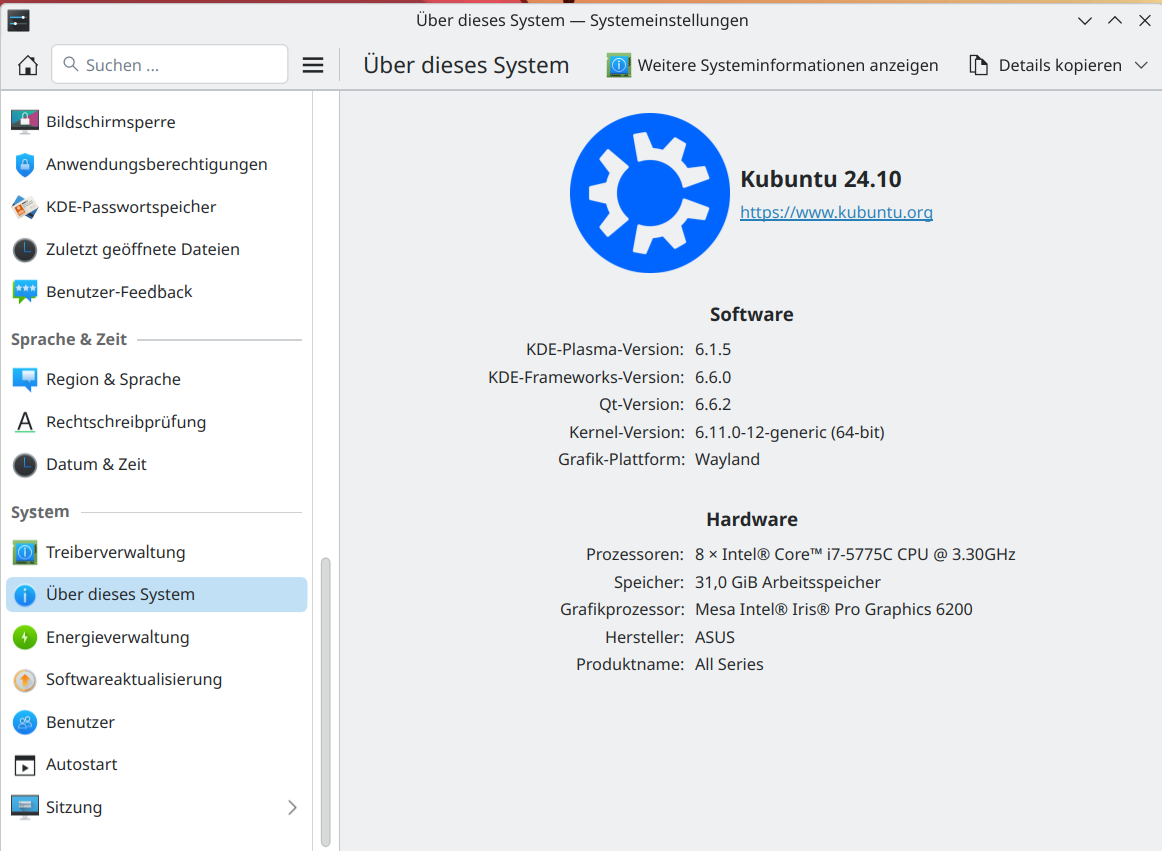Go to Benutzer settings

[x=156, y=722]
